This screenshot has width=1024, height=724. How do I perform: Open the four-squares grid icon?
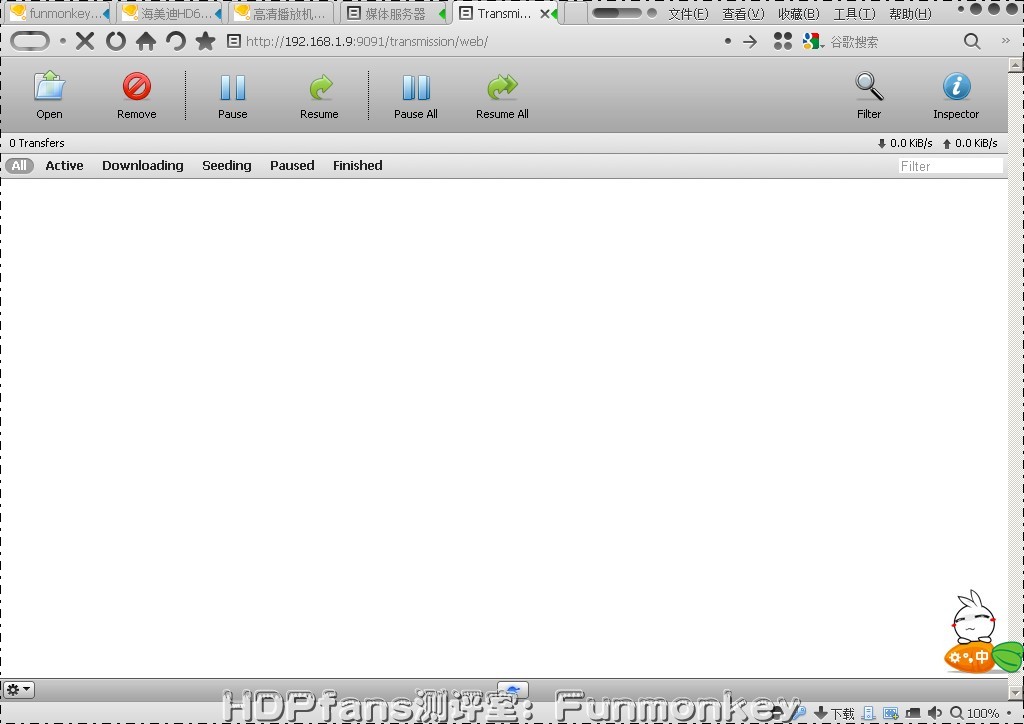click(x=782, y=41)
